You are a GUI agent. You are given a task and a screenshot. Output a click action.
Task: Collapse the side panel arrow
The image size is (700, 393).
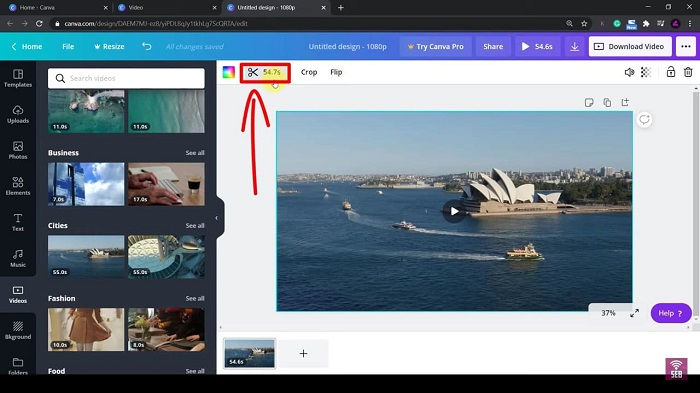tap(217, 218)
